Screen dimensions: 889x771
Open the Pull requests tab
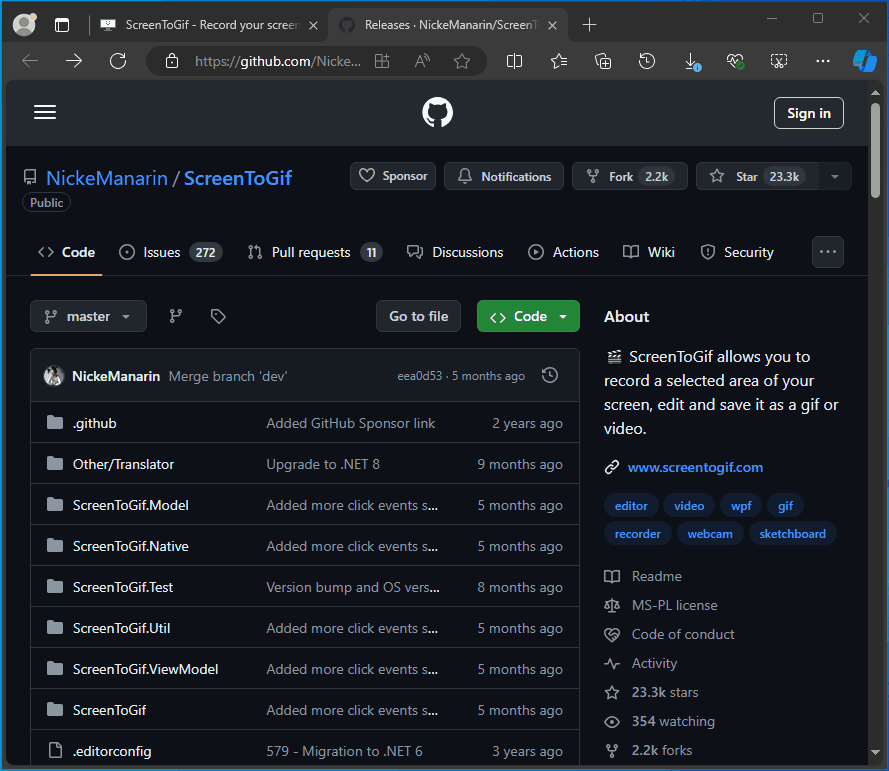point(315,252)
